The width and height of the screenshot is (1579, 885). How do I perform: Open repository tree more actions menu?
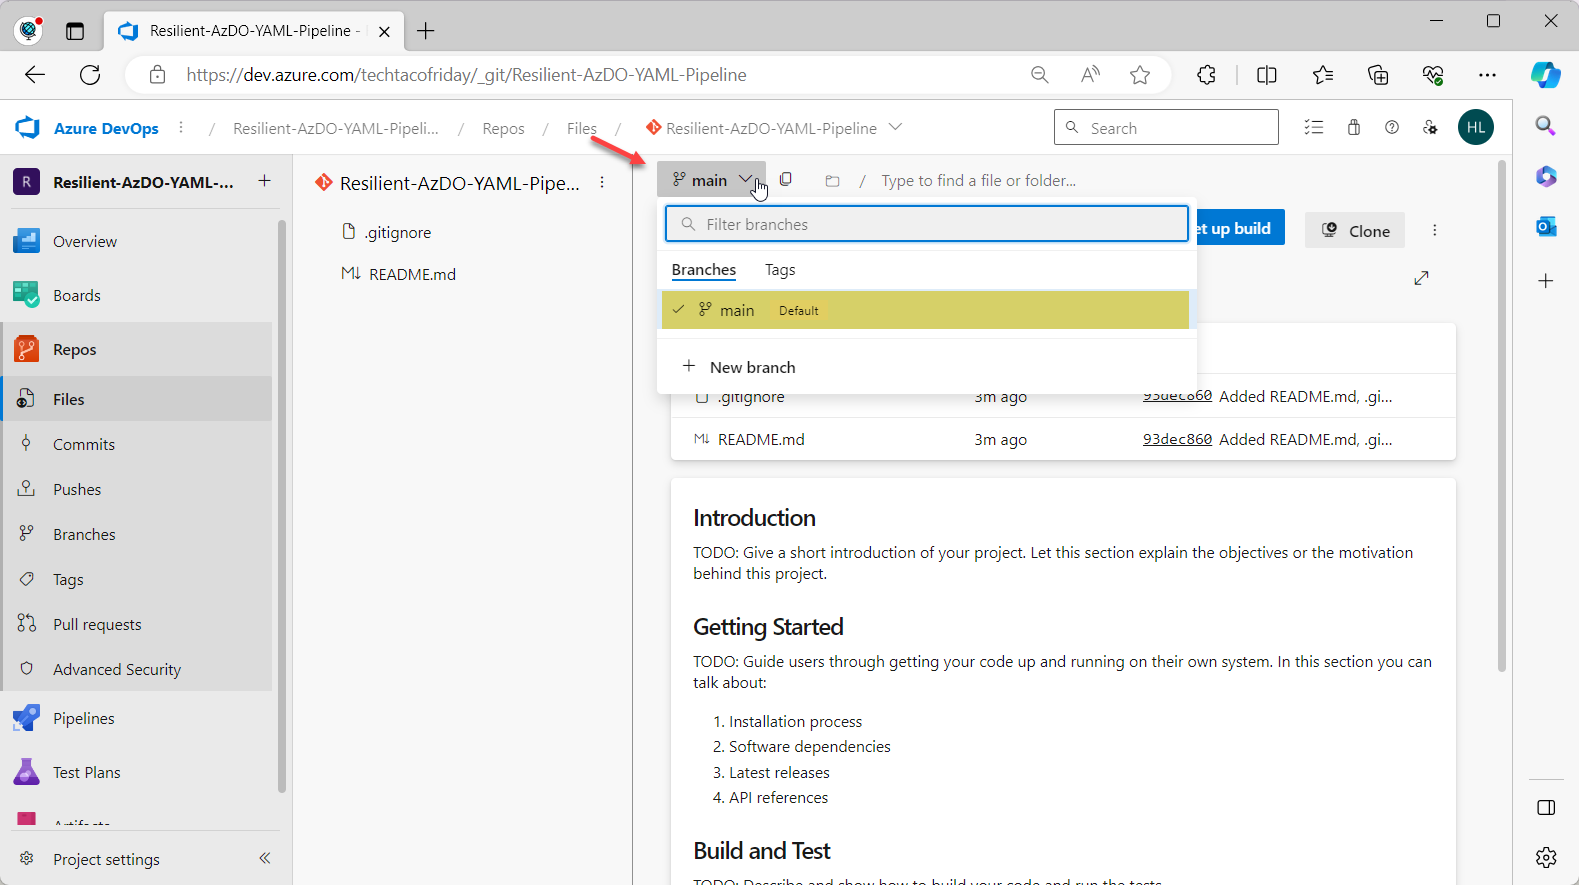pyautogui.click(x=602, y=182)
